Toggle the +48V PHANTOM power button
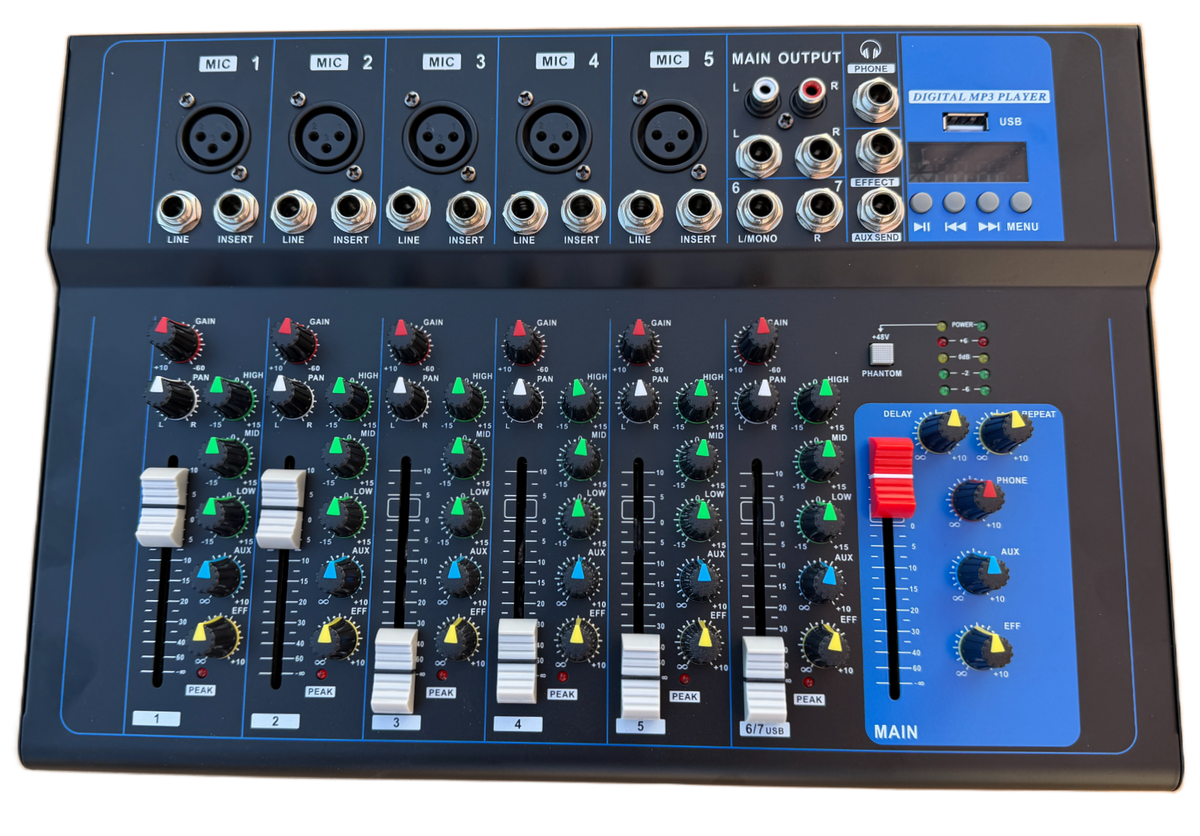1200x836 pixels. pos(881,353)
